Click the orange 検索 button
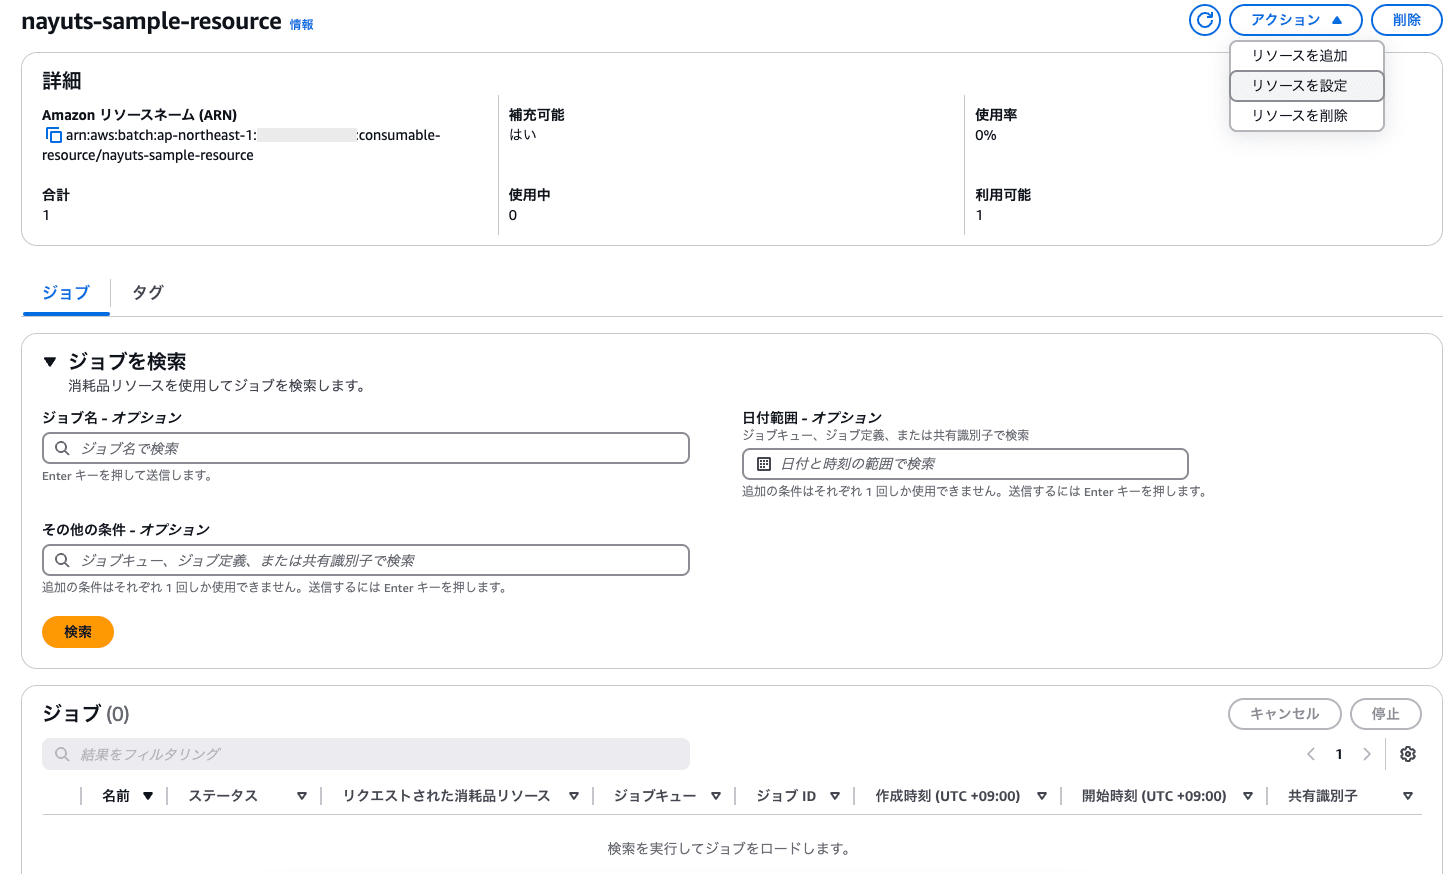 (x=78, y=632)
